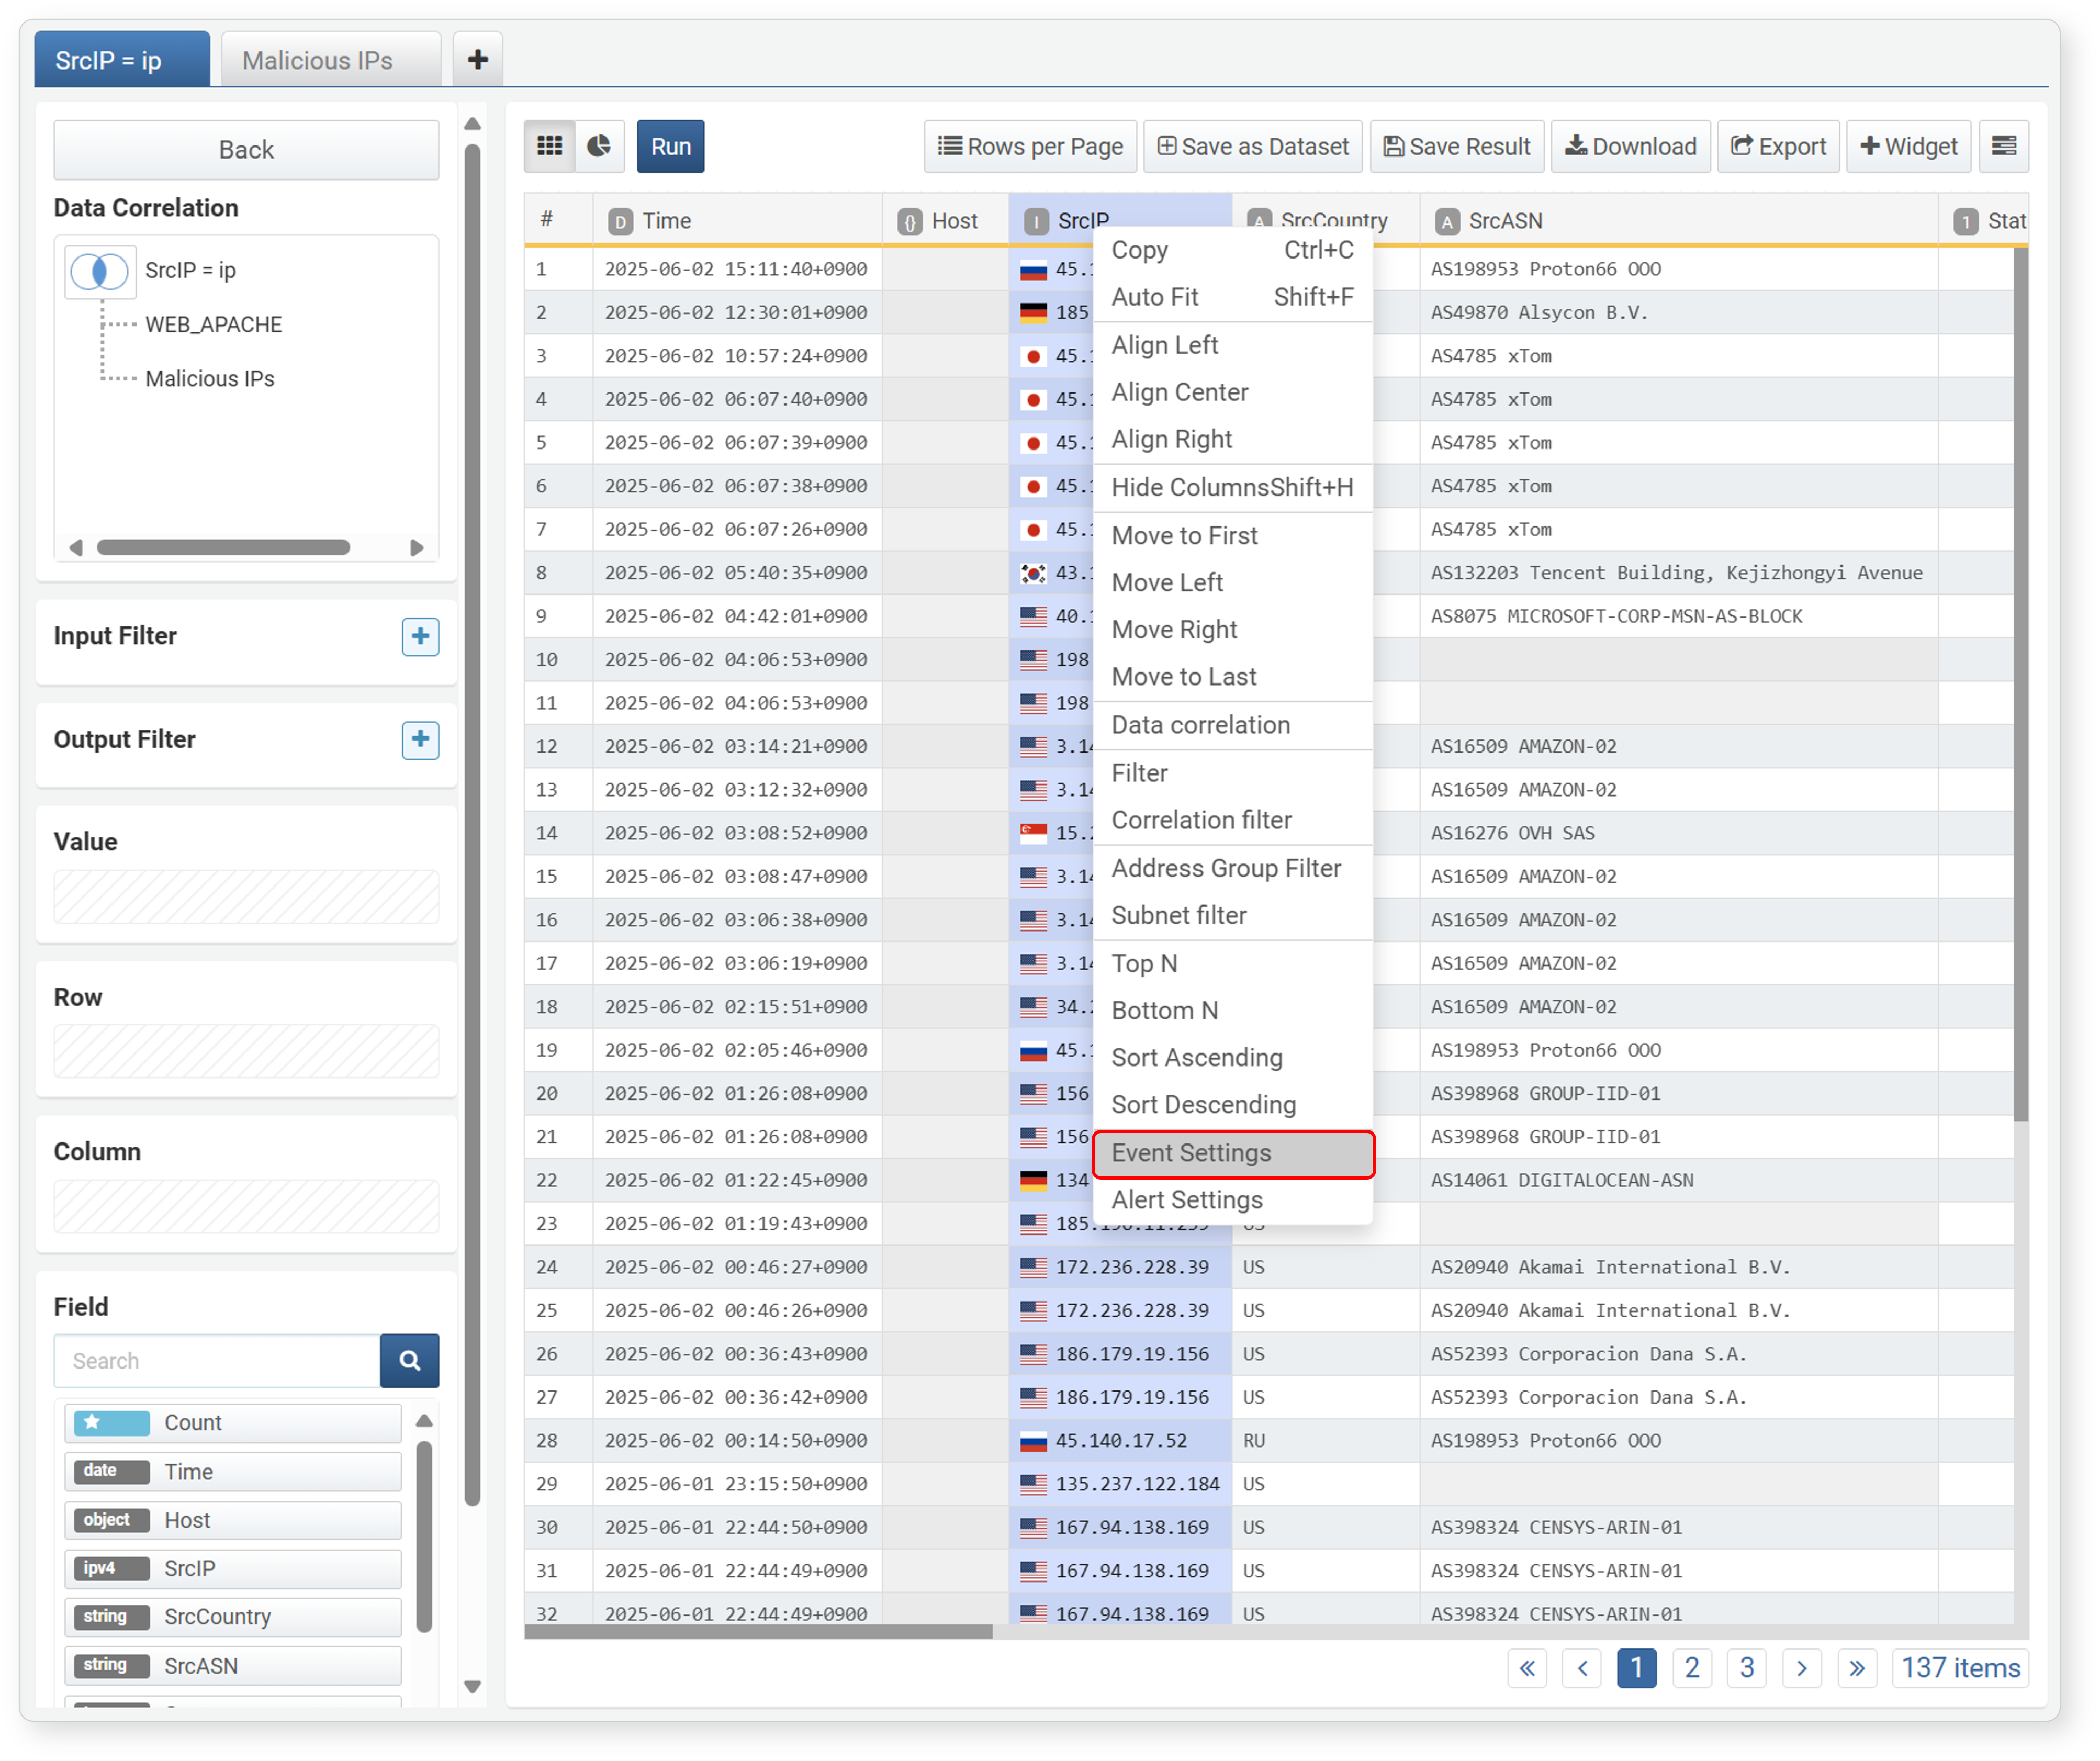Select the SrcIP ipv4 field item

[x=233, y=1568]
